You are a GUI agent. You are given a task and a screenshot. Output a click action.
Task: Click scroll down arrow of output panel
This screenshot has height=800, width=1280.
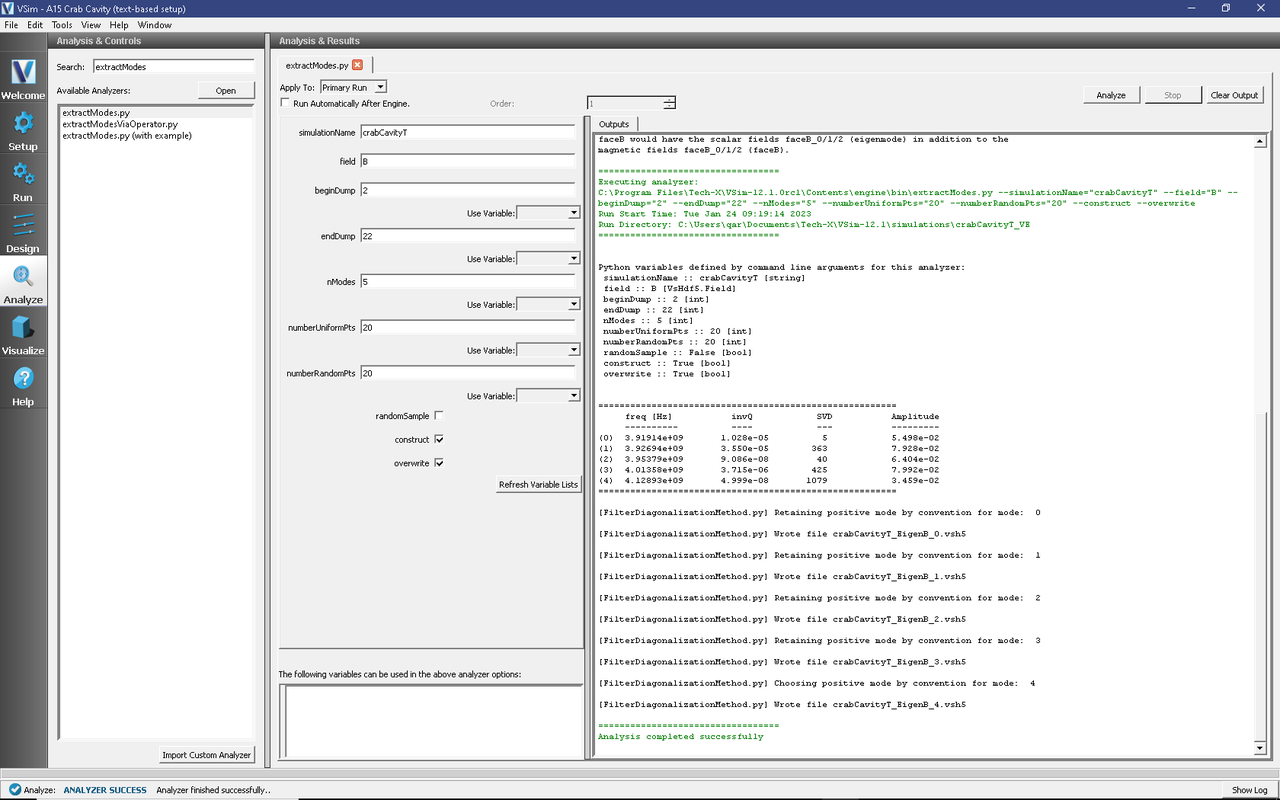pyautogui.click(x=1260, y=748)
